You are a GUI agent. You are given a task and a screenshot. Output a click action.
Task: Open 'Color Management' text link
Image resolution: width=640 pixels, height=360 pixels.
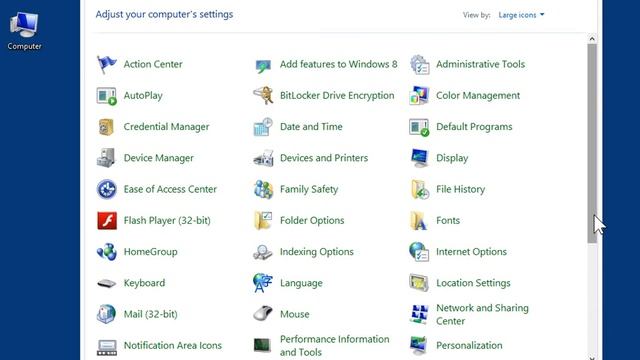[x=478, y=96]
